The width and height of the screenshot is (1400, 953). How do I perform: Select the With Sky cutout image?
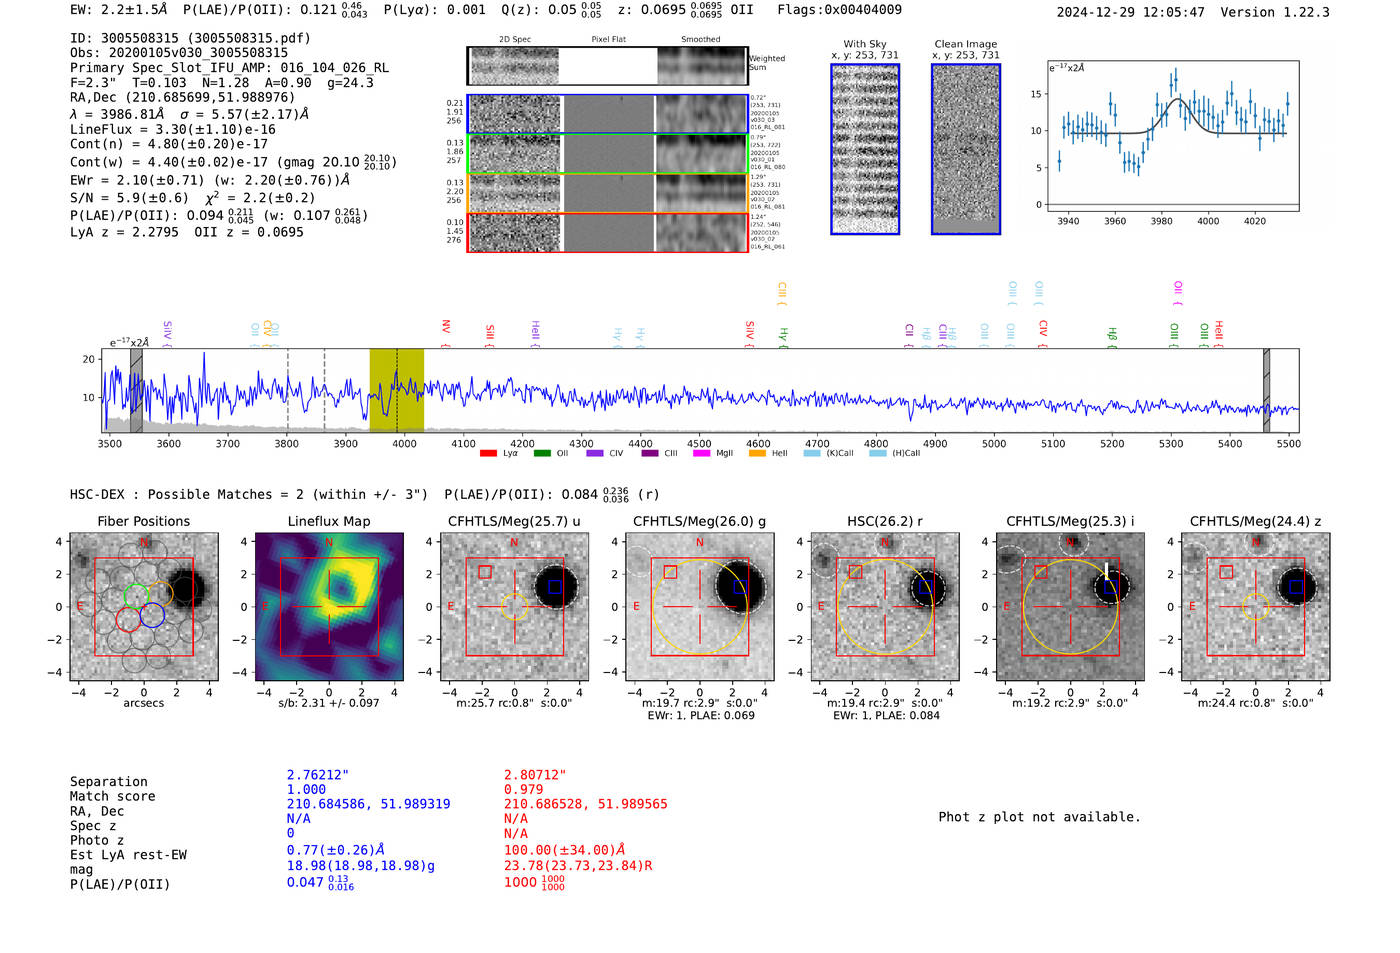point(865,149)
